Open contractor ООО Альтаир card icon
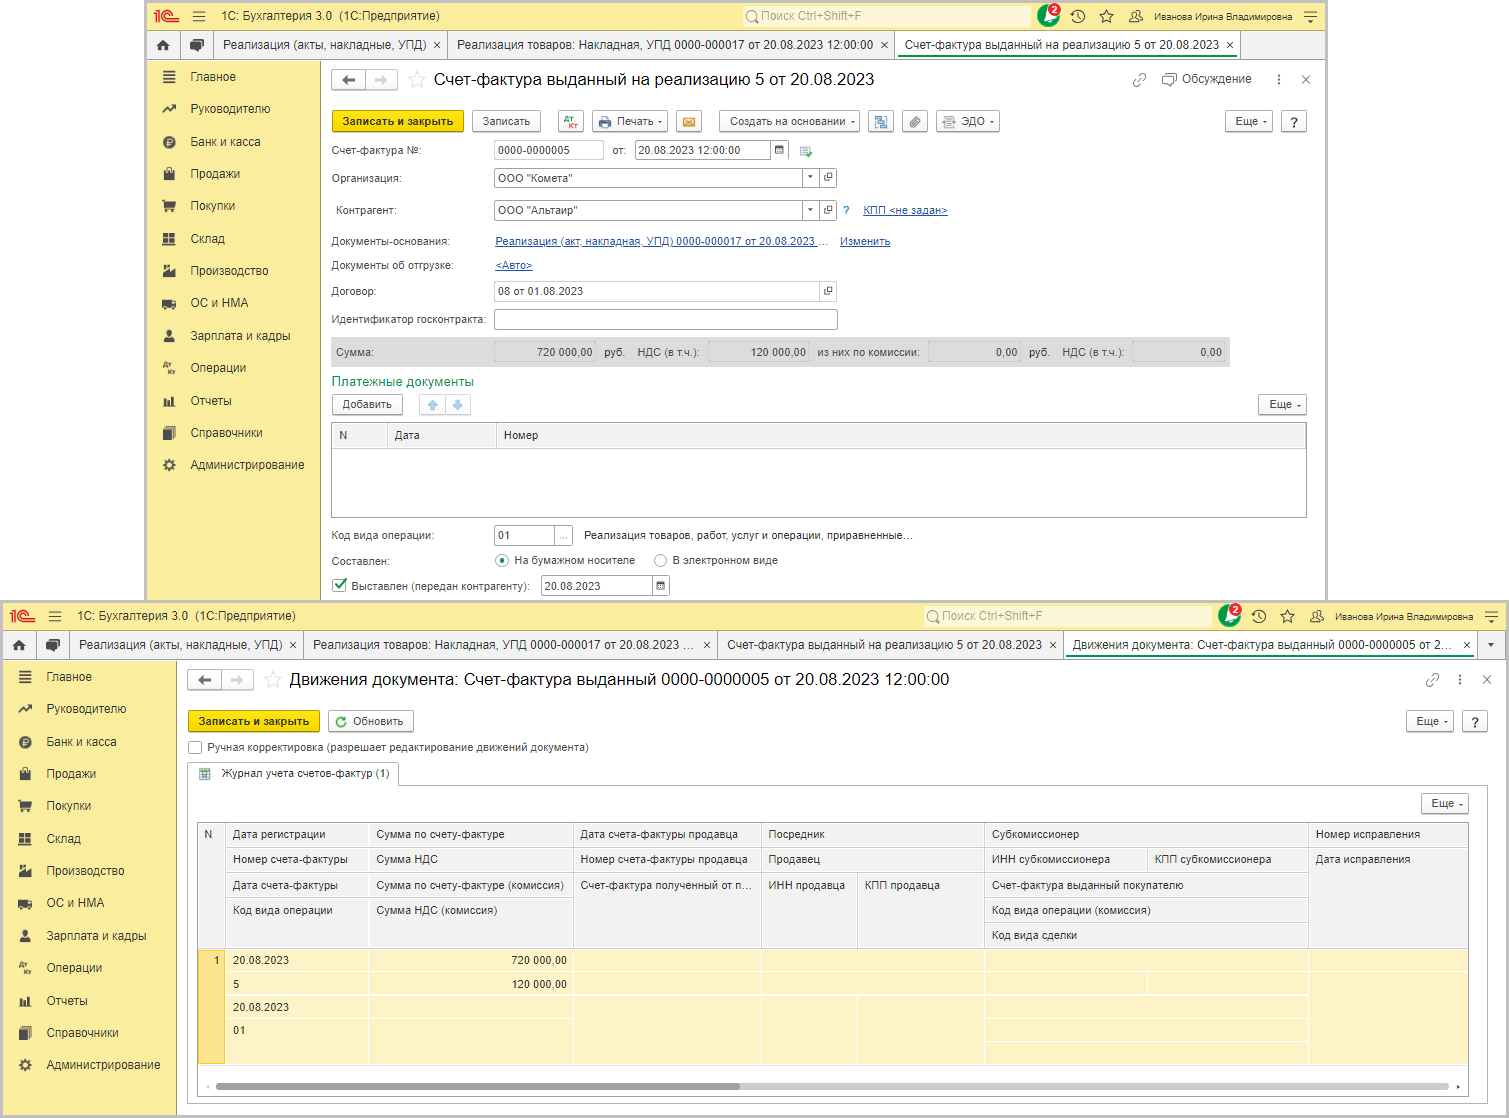The height and width of the screenshot is (1118, 1509). [x=828, y=210]
